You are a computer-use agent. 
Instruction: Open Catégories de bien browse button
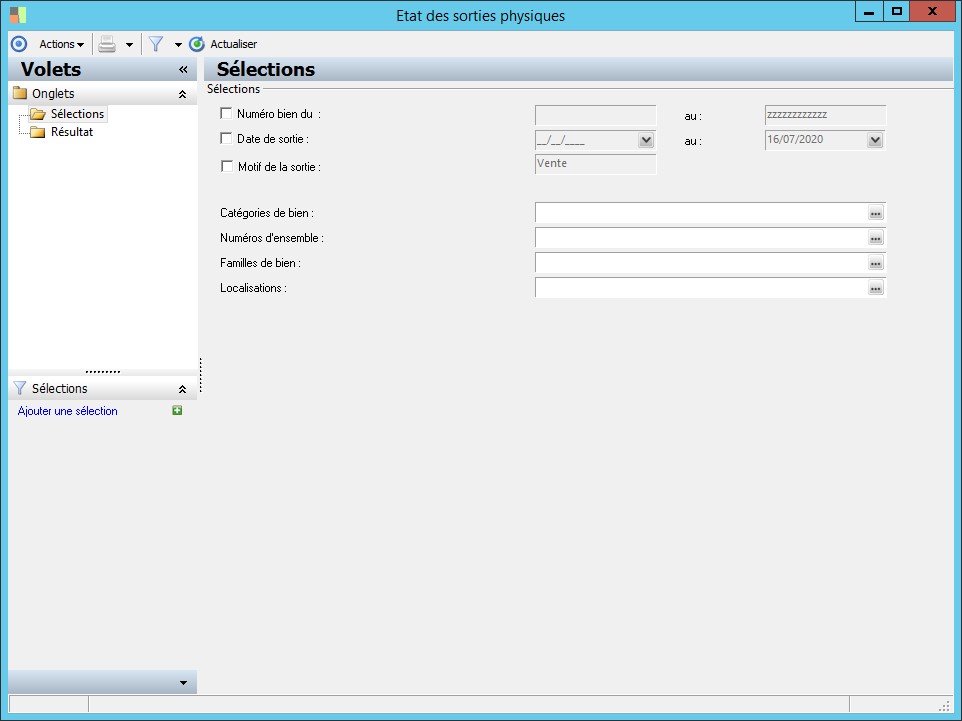[875, 213]
